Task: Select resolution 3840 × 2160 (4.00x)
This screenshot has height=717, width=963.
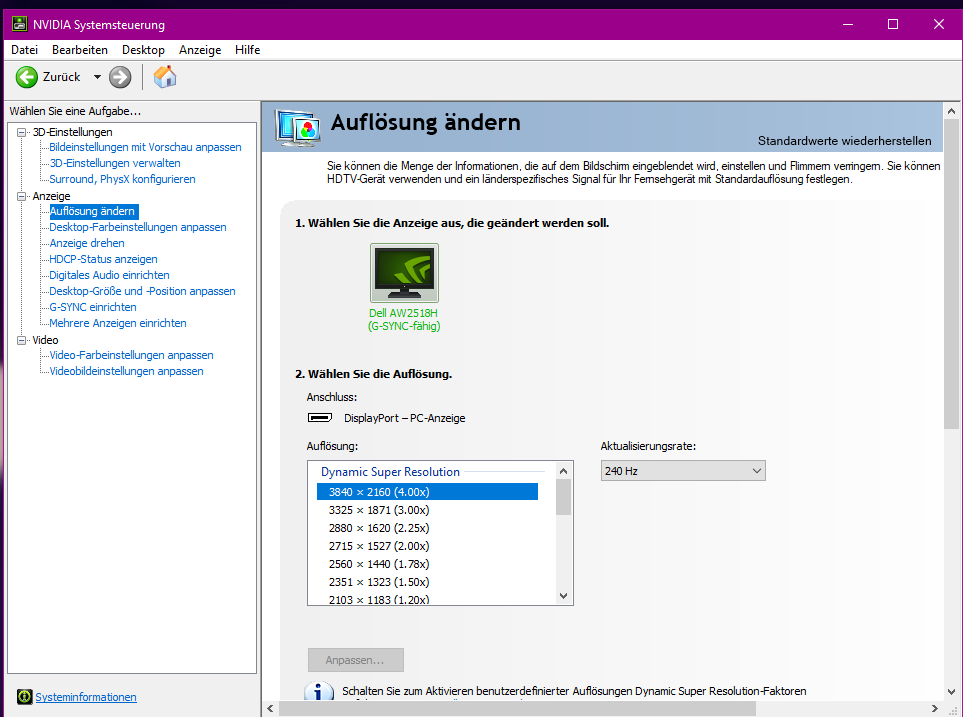Action: pyautogui.click(x=427, y=492)
